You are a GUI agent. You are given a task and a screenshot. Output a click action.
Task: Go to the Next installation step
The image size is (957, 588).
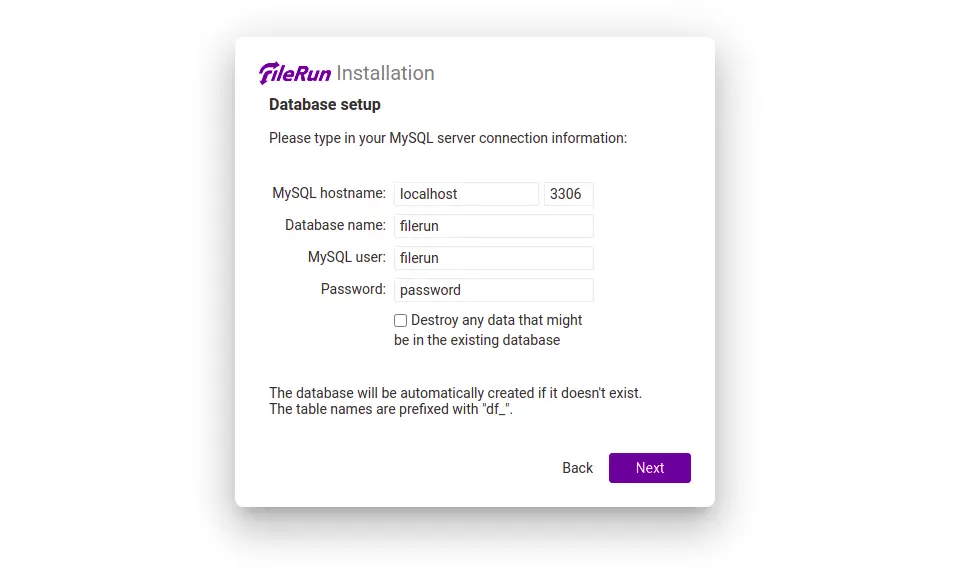coord(649,468)
